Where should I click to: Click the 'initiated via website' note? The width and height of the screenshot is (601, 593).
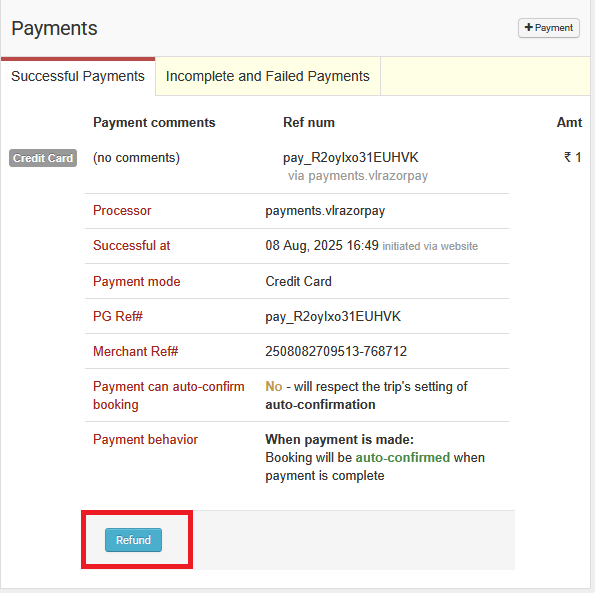point(430,246)
